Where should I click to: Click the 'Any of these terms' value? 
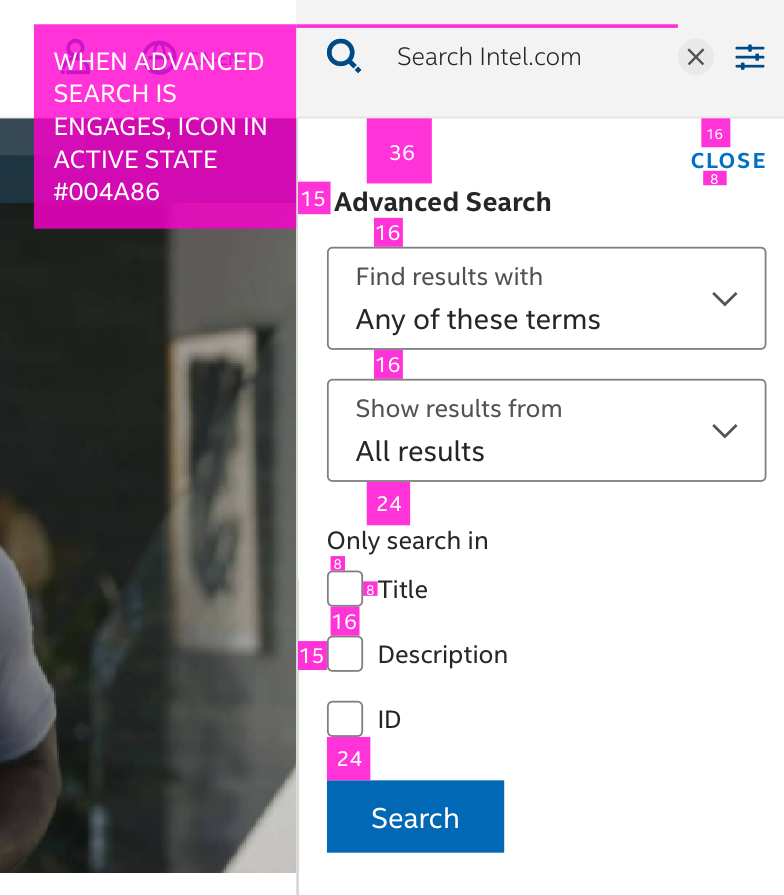(x=478, y=320)
